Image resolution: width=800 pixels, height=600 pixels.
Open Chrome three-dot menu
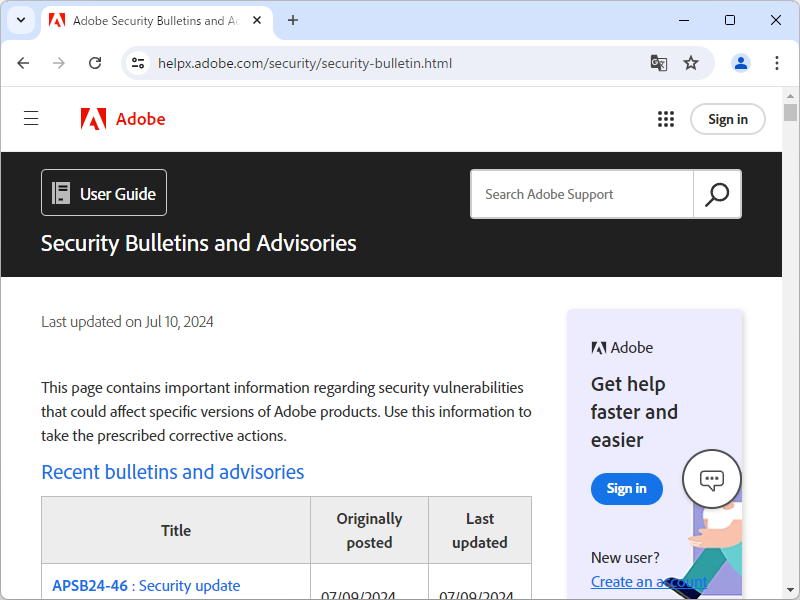pos(777,63)
